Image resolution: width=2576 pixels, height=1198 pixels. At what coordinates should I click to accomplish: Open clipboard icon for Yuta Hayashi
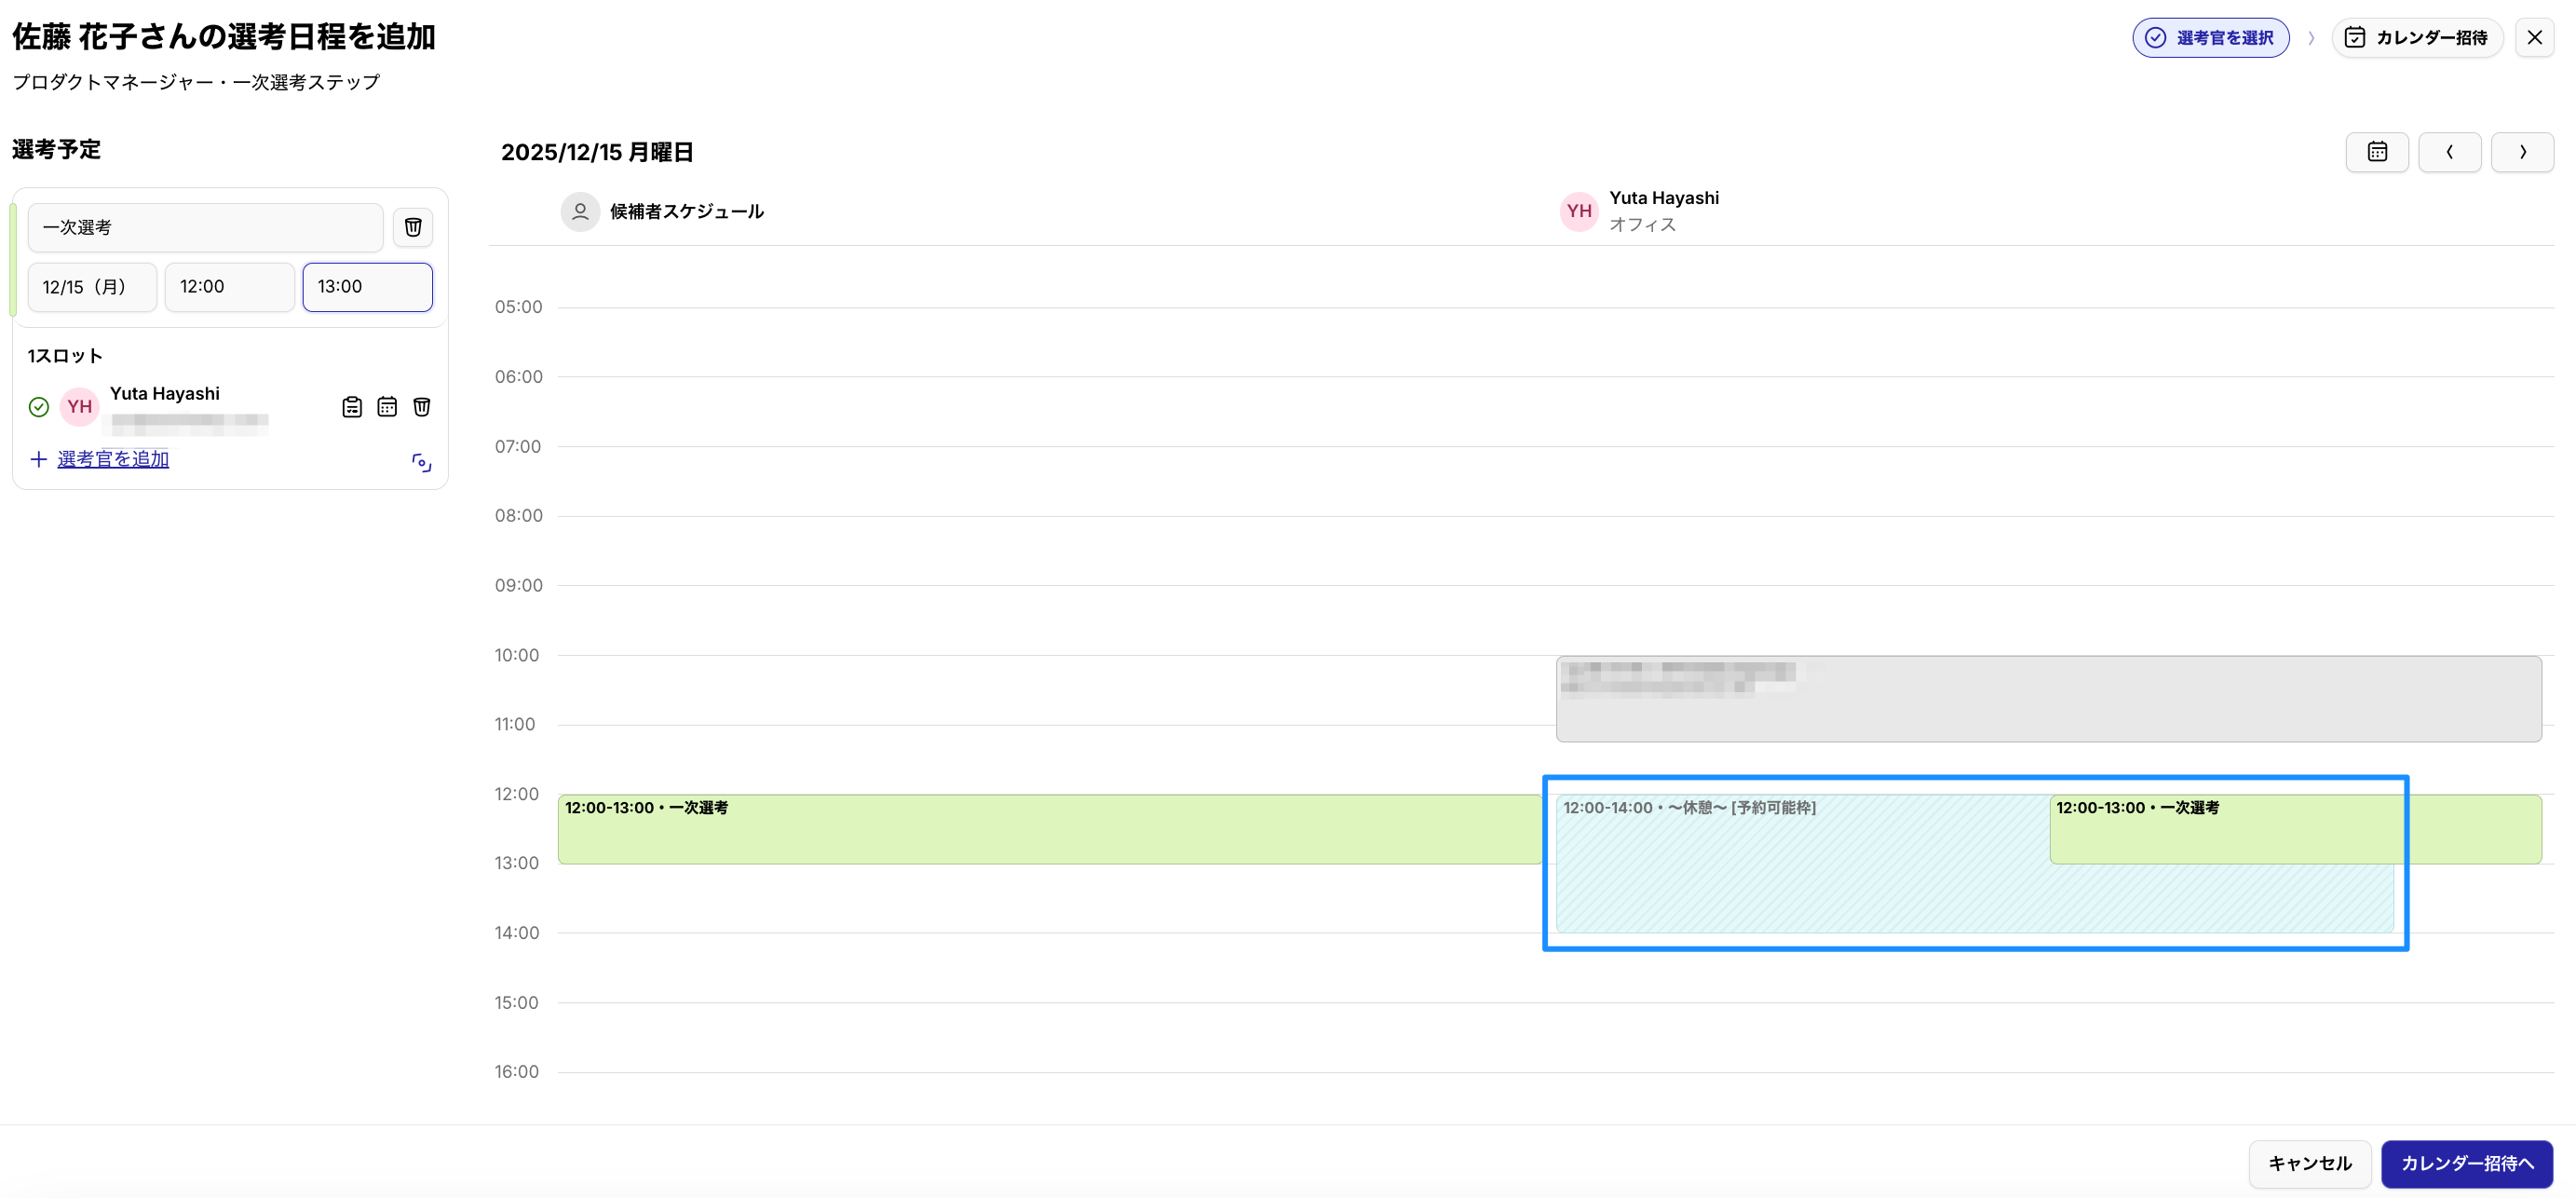tap(352, 407)
